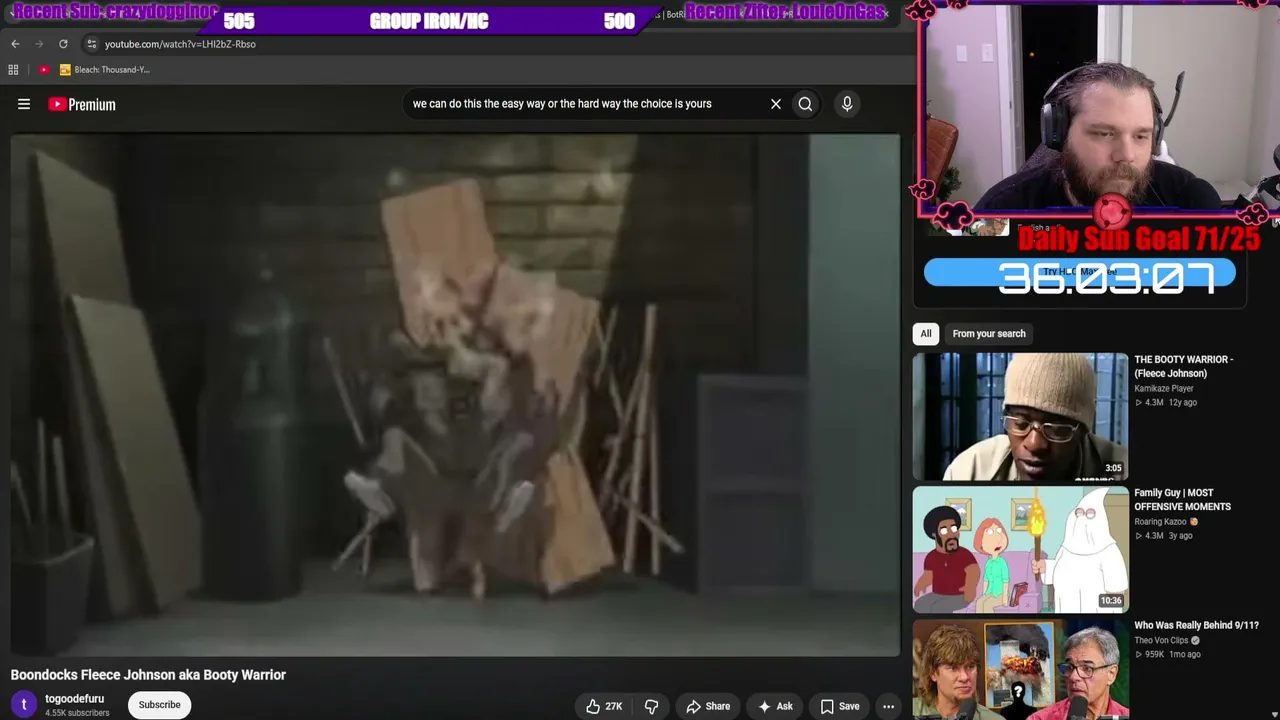Run the search with the magnifier icon

pyautogui.click(x=805, y=104)
